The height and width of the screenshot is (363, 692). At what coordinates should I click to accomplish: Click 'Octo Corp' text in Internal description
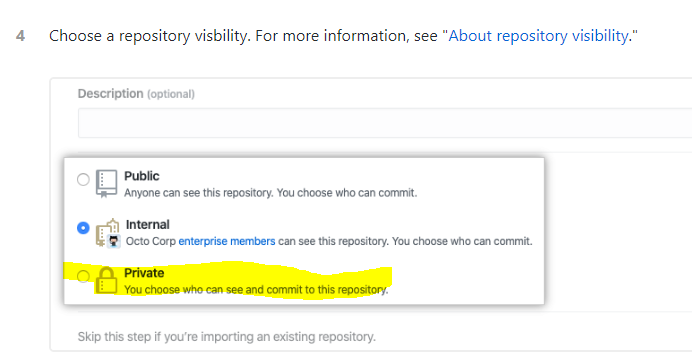coord(150,241)
